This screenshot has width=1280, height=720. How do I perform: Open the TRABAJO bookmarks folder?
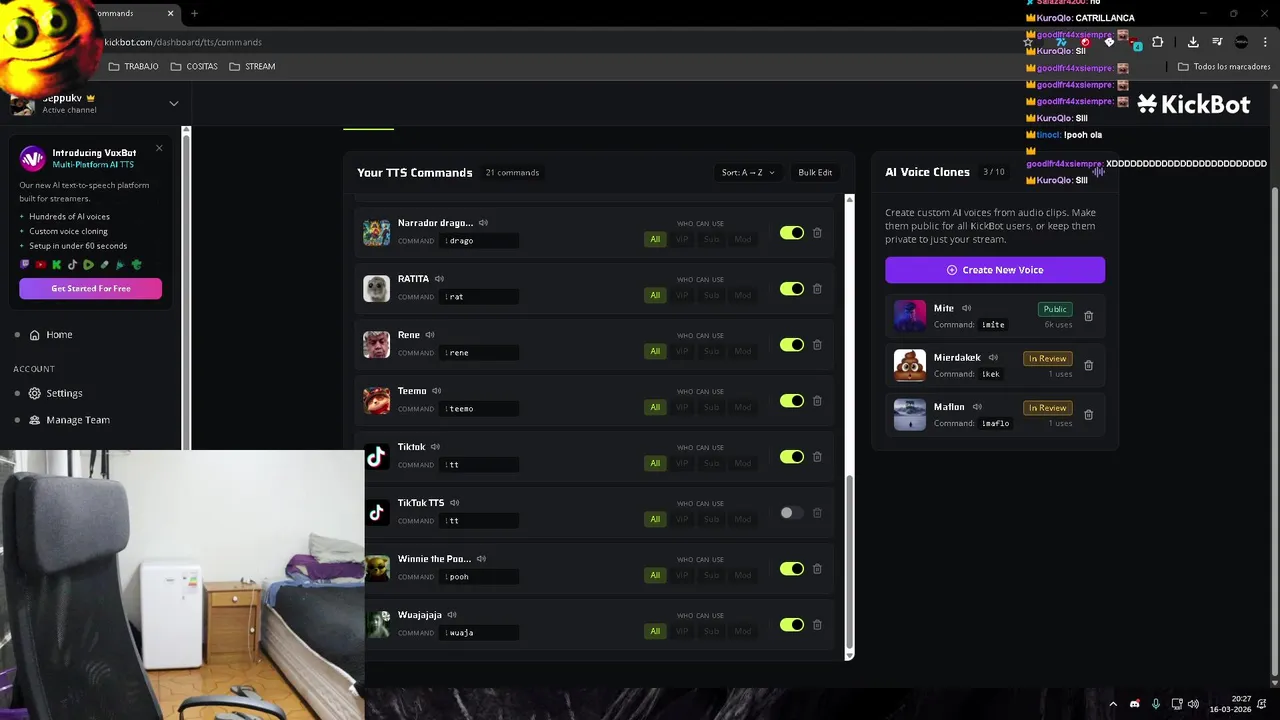point(133,66)
